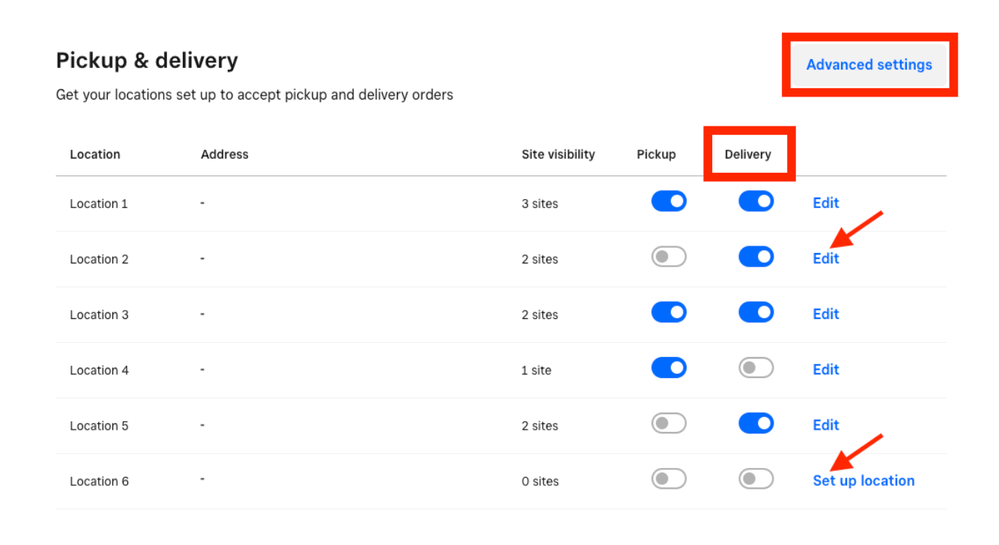This screenshot has width=999, height=545.
Task: Disable Pickup toggle for Location 1
Action: (668, 202)
